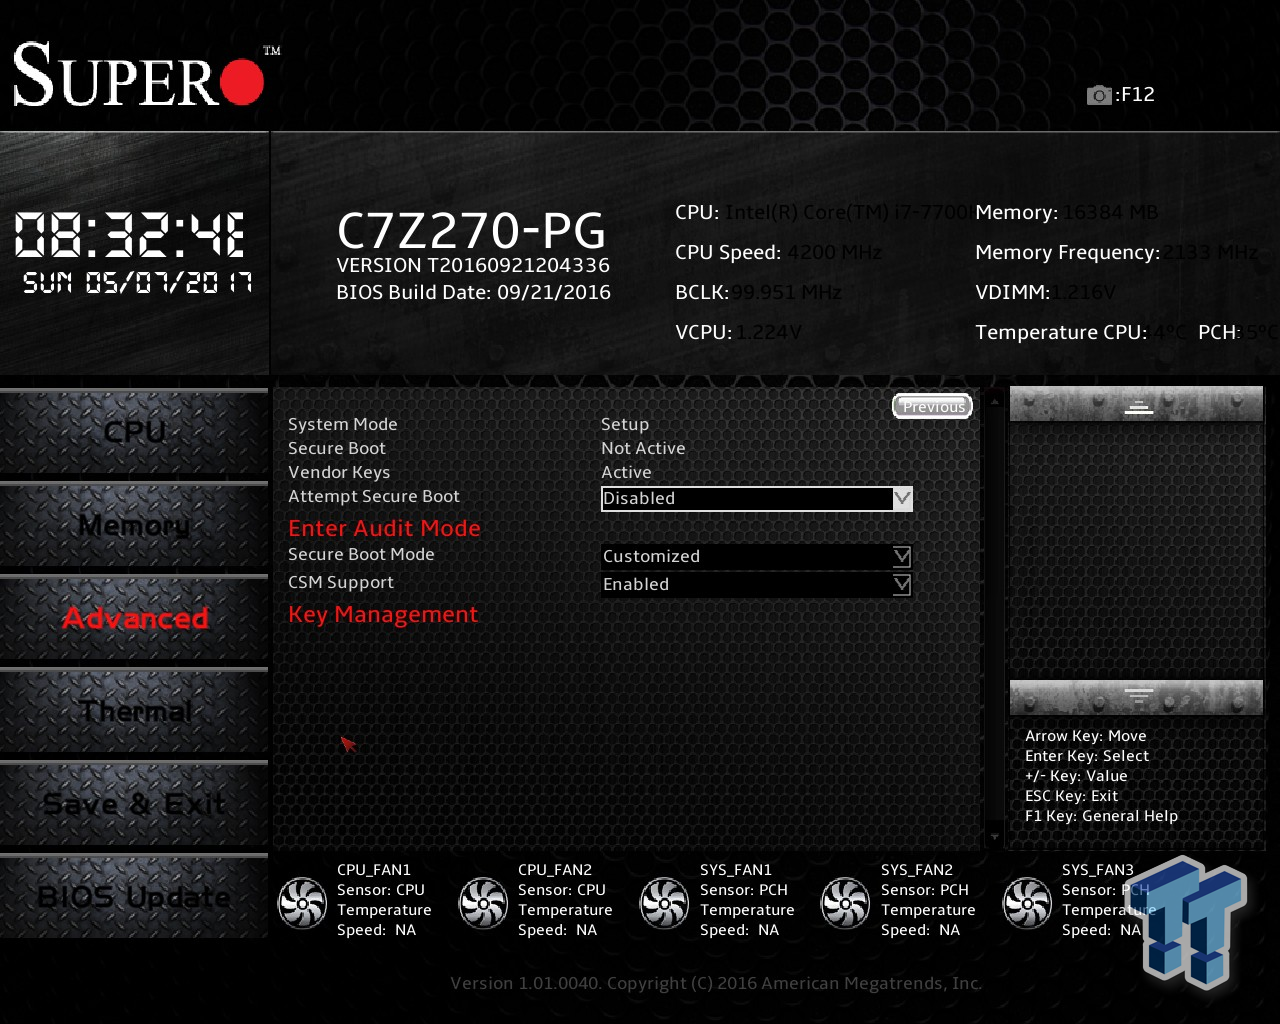This screenshot has width=1280, height=1024.
Task: Open the Attempt Secure Boot dropdown arrow
Action: 902,498
